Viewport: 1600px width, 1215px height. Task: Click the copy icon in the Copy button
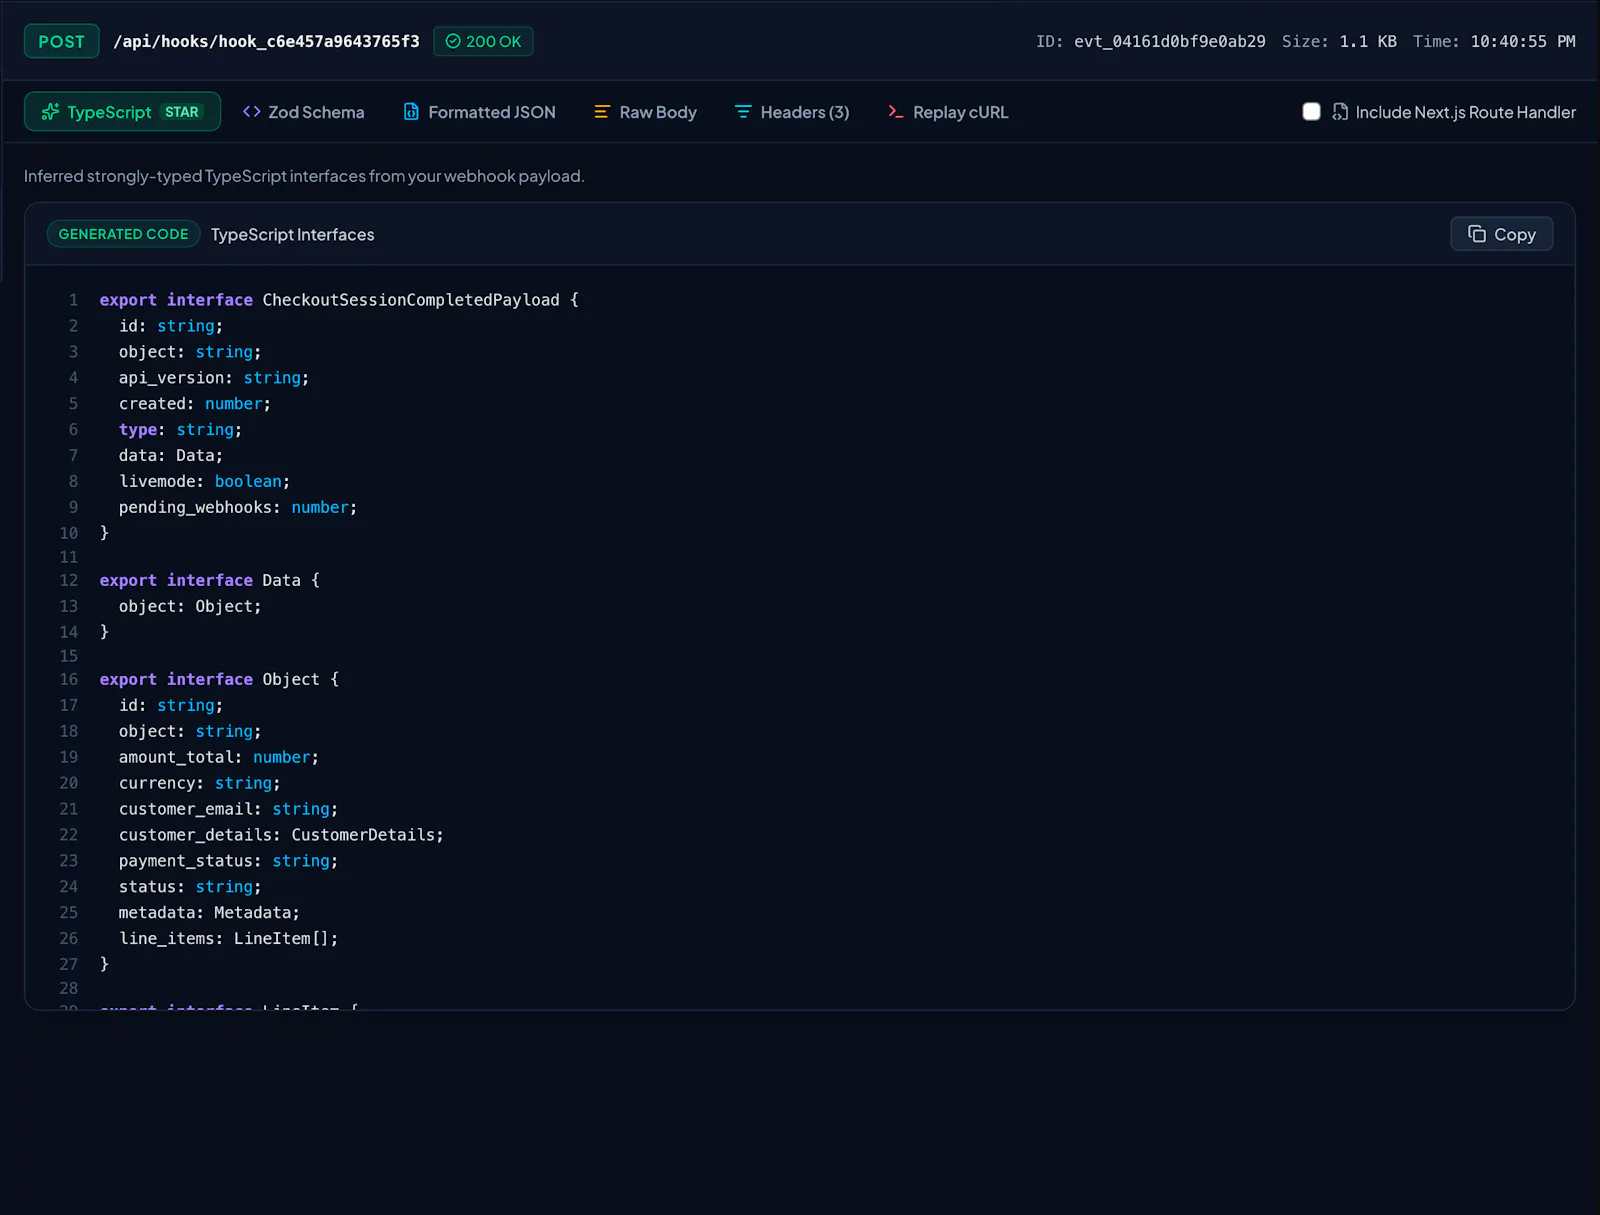tap(1477, 234)
